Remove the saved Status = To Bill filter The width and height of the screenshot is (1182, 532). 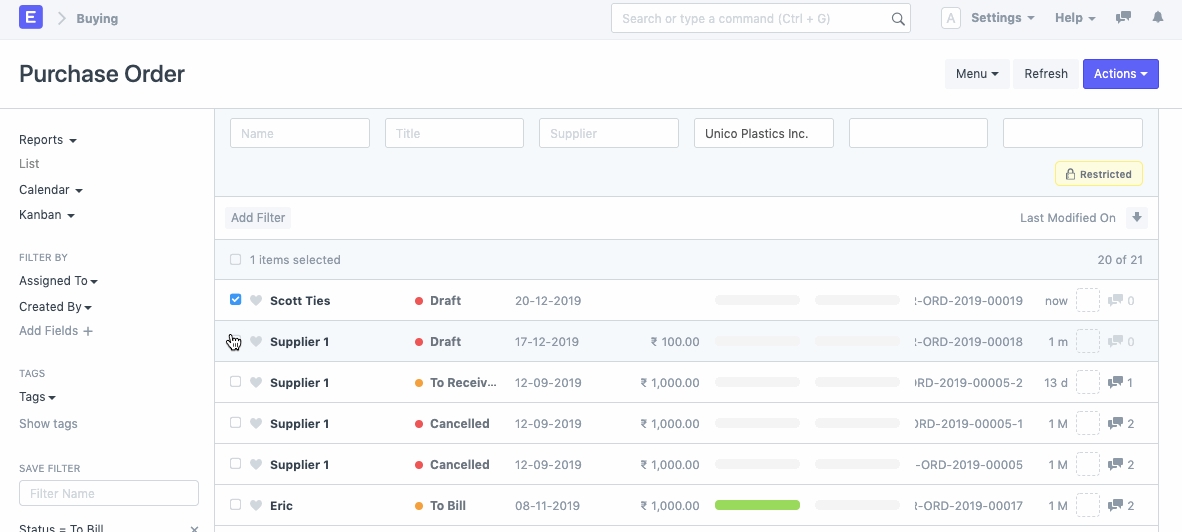[x=194, y=528]
